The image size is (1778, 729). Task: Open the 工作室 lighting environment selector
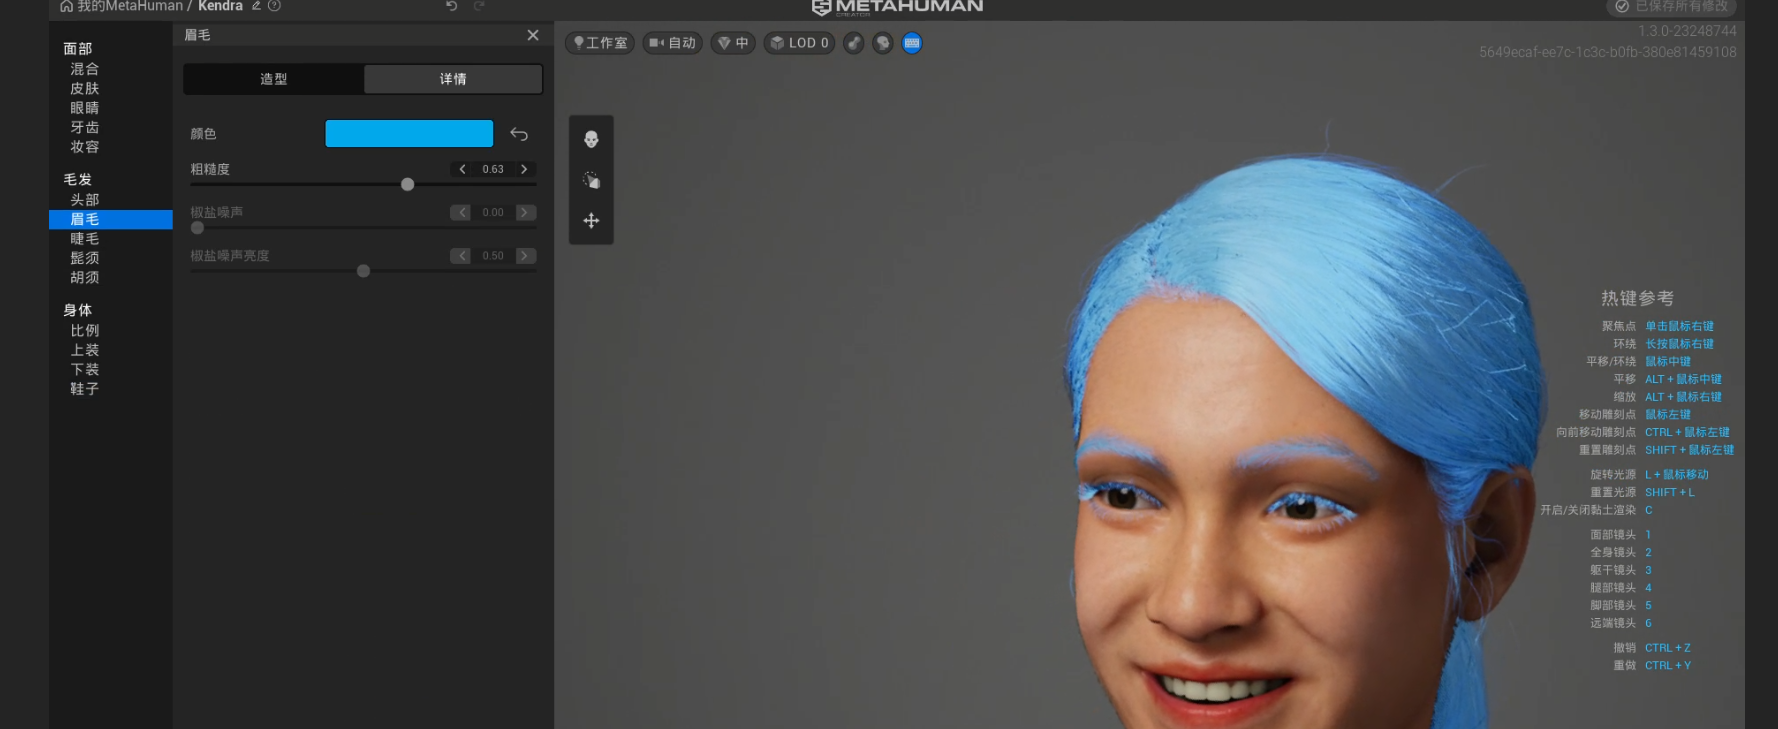pos(600,43)
